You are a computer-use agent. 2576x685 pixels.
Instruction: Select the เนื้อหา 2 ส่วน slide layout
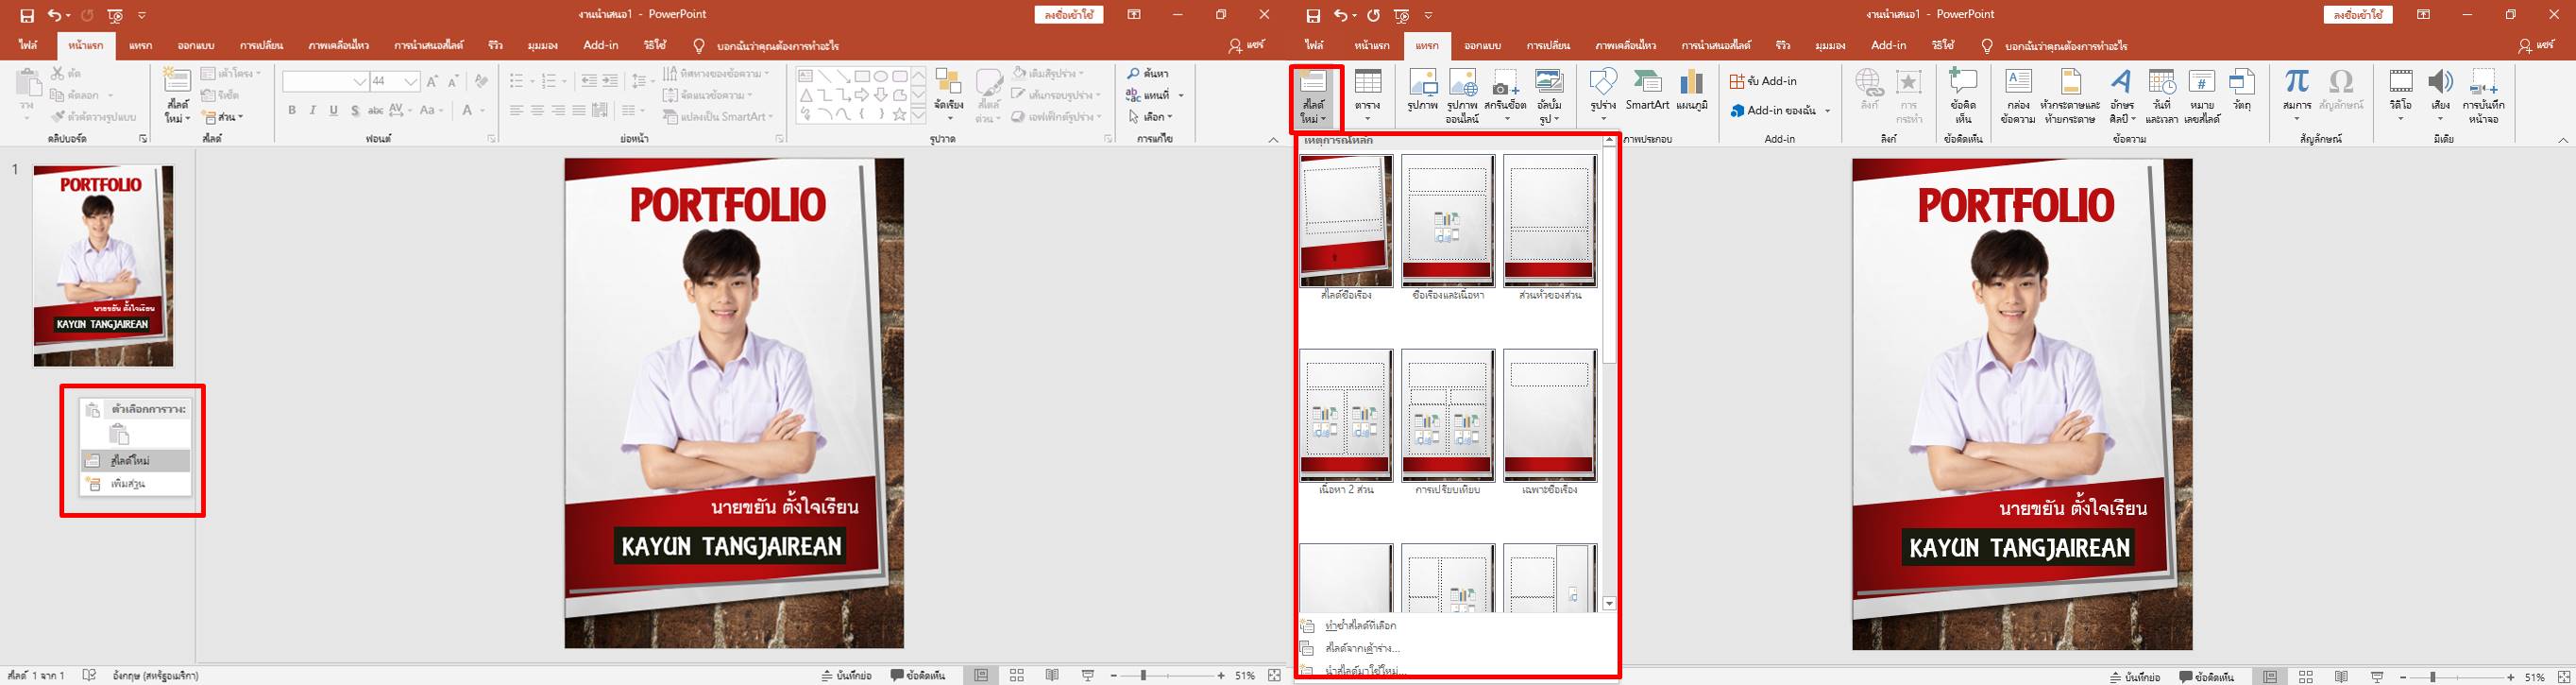pyautogui.click(x=1345, y=416)
